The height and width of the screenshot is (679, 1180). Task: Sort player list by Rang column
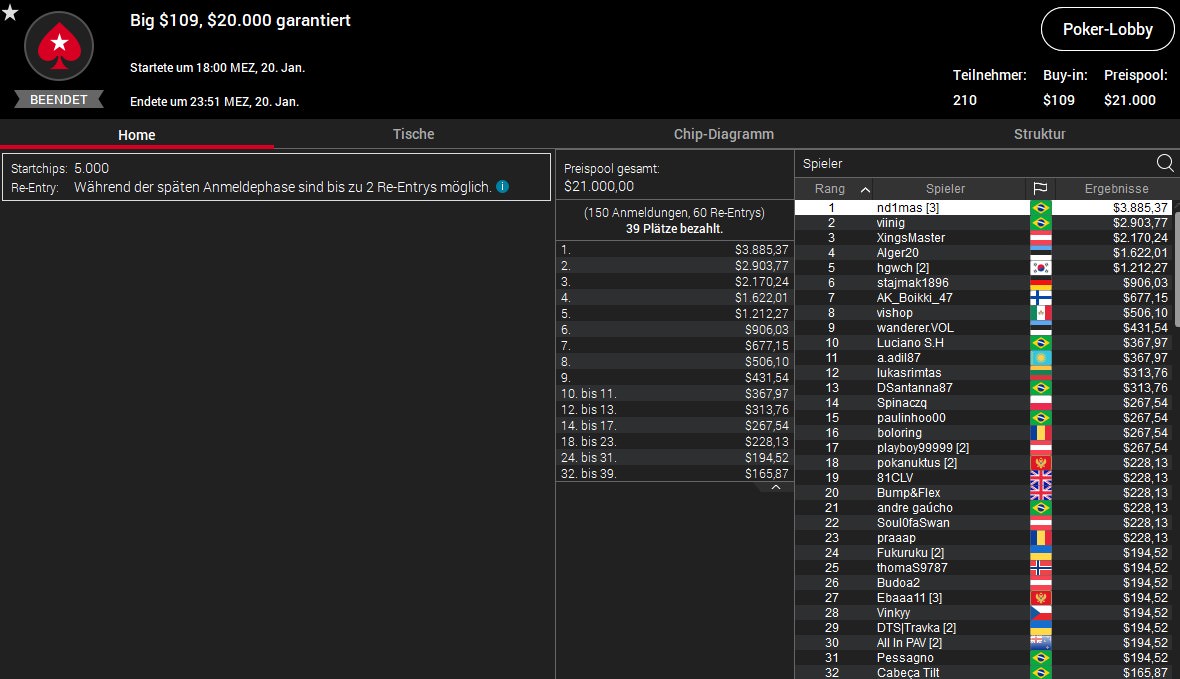pos(836,189)
